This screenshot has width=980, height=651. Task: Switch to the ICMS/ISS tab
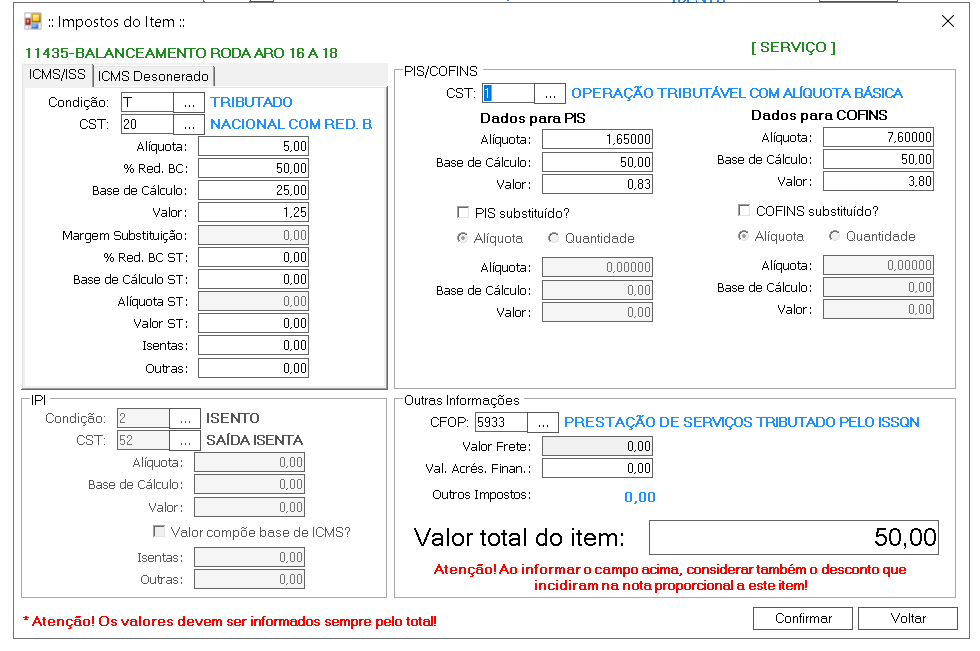coord(58,74)
